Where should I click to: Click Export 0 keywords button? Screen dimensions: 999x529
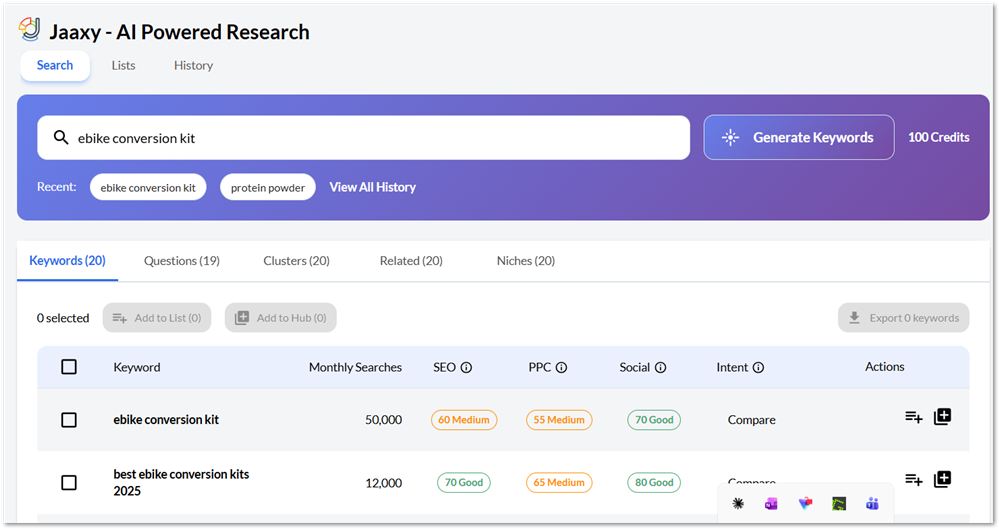pos(903,317)
